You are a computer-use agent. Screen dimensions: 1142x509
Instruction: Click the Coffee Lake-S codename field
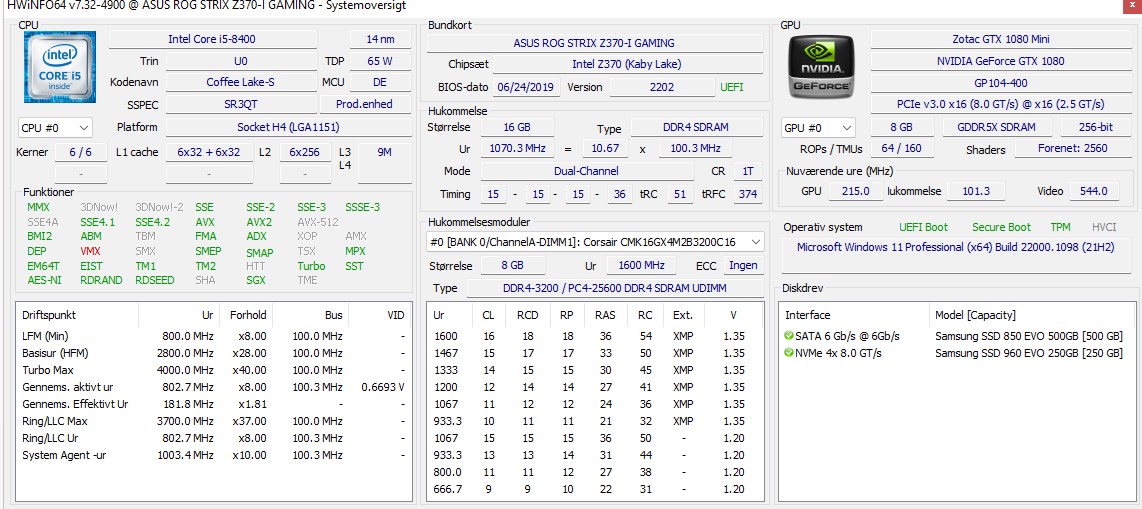tap(240, 82)
